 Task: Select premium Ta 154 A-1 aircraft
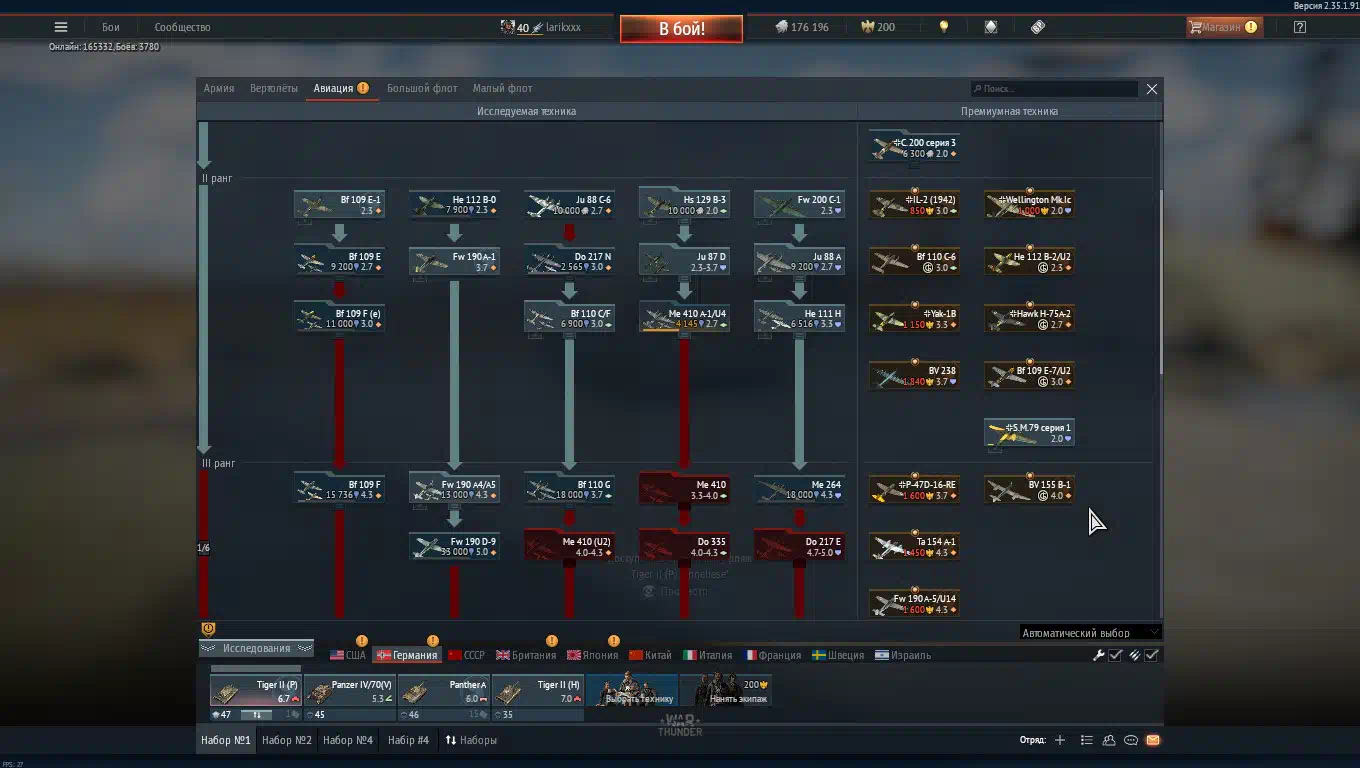tap(914, 547)
